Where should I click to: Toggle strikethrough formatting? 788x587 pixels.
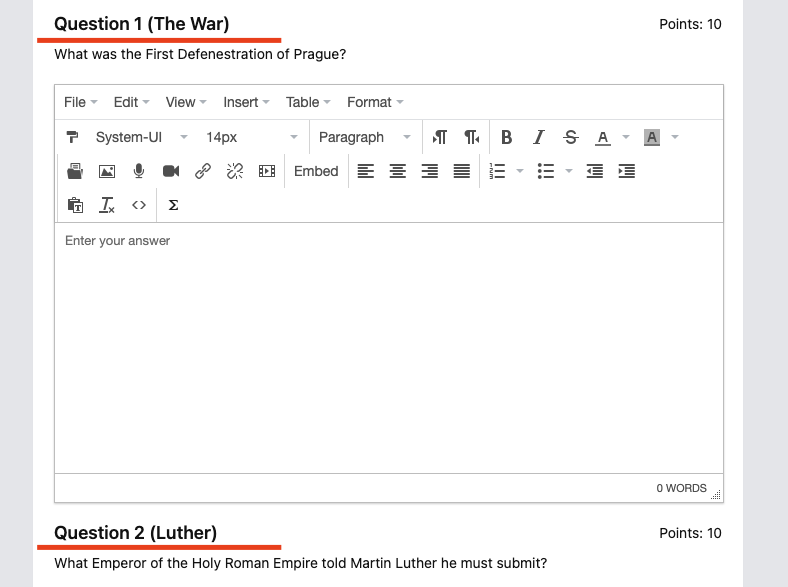pyautogui.click(x=571, y=137)
